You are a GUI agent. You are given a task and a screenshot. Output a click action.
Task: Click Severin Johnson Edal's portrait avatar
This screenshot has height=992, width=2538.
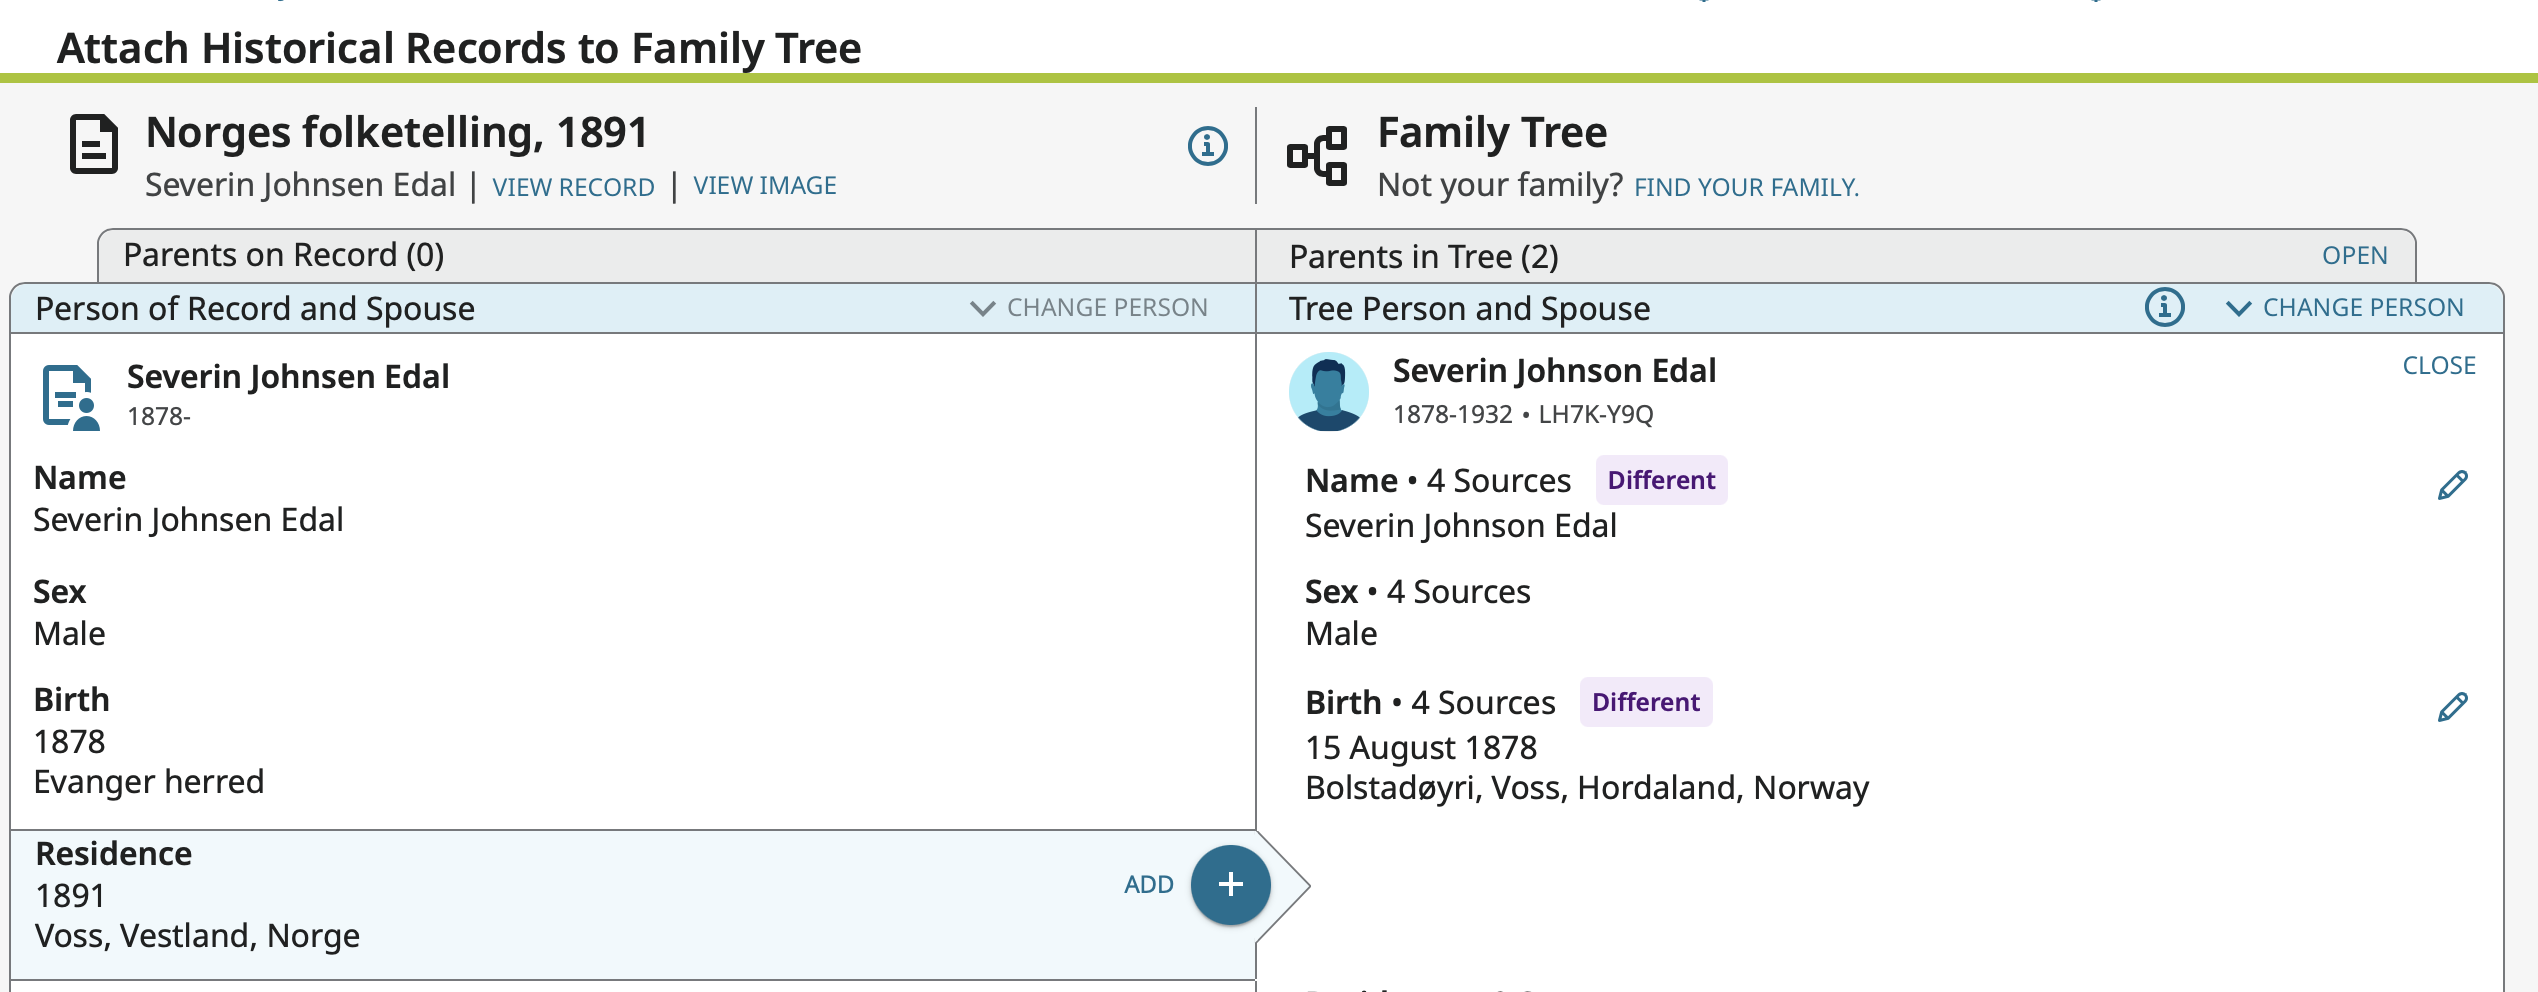[1329, 392]
